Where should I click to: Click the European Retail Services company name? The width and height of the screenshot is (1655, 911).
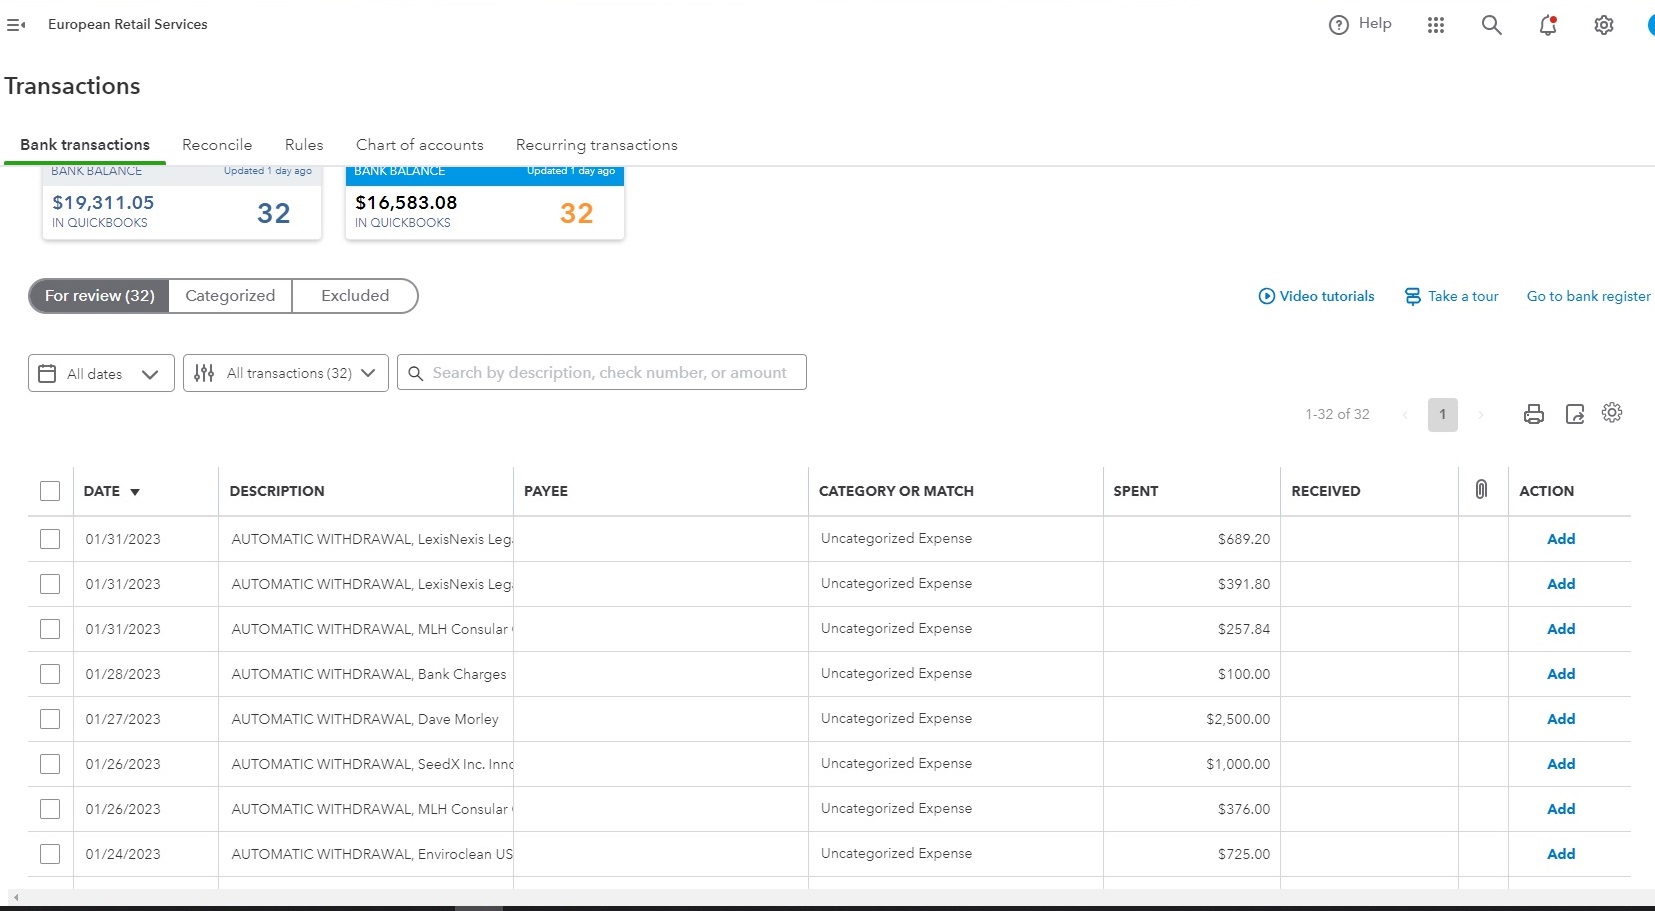point(128,25)
